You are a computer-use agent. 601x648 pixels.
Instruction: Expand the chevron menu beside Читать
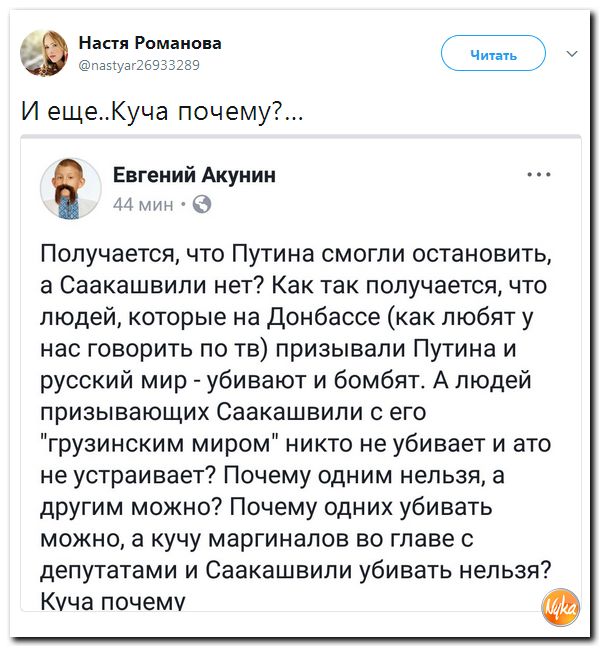click(x=572, y=53)
